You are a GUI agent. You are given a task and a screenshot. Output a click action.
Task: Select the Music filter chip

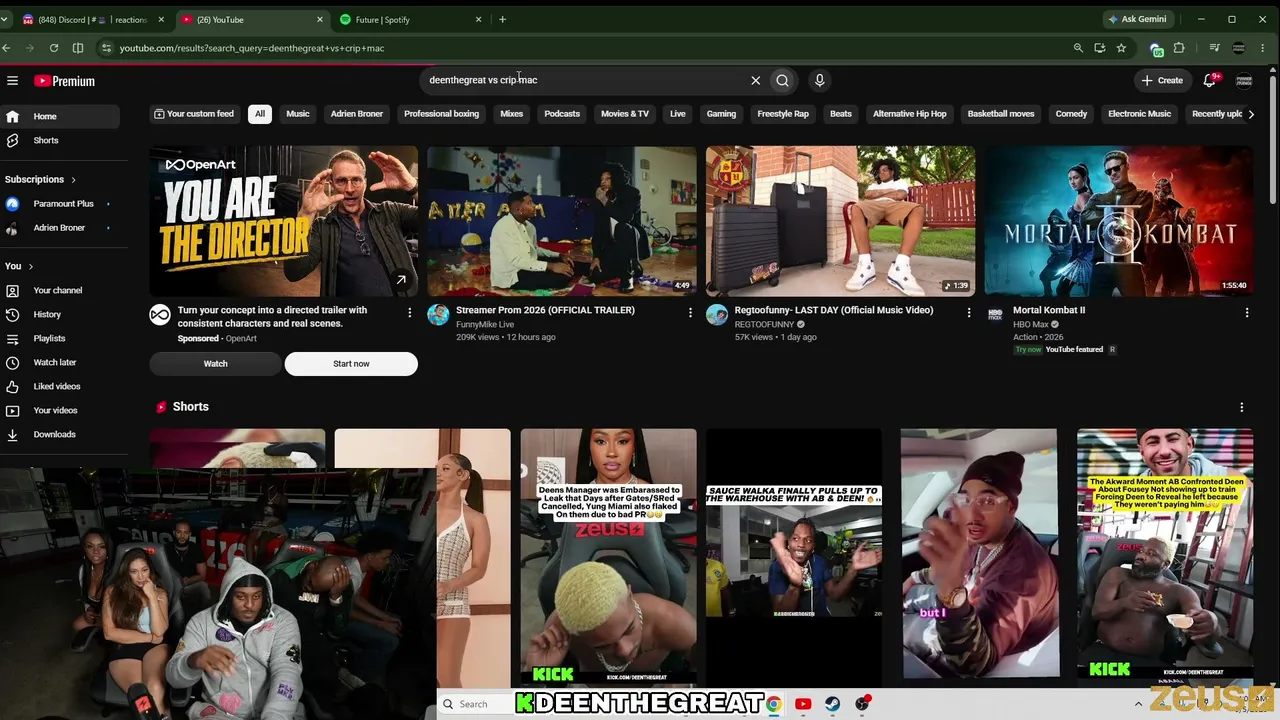tap(298, 114)
